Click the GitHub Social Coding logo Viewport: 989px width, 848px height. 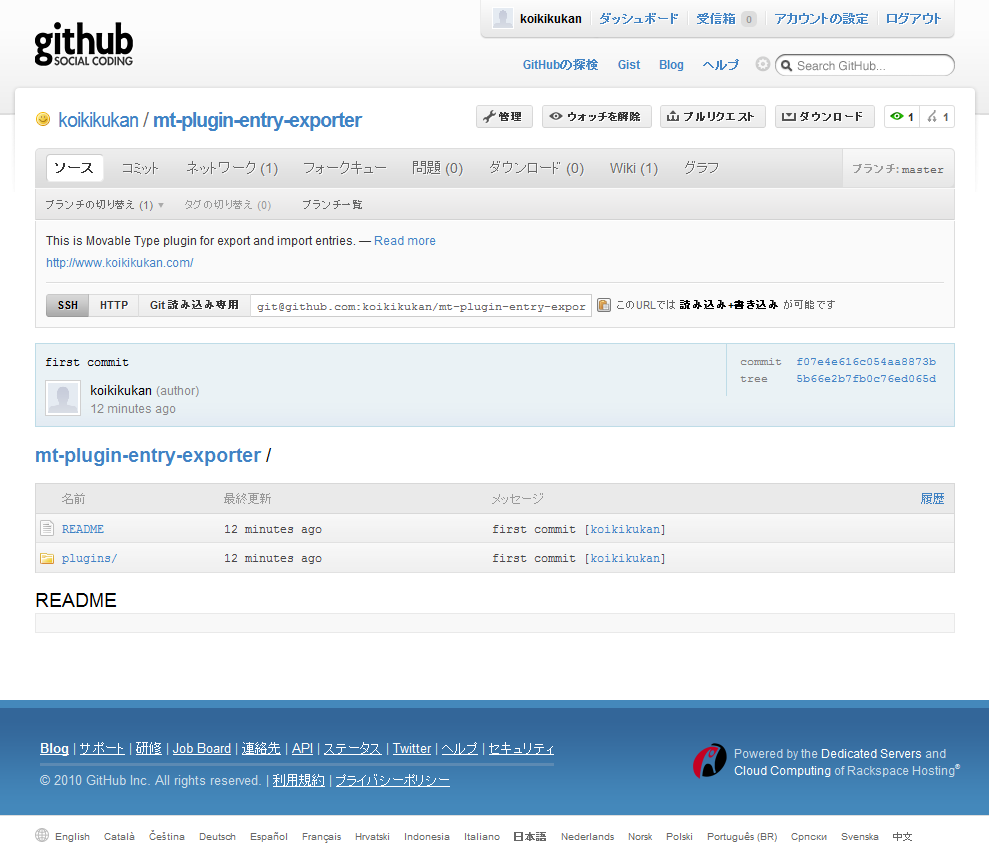point(83,44)
